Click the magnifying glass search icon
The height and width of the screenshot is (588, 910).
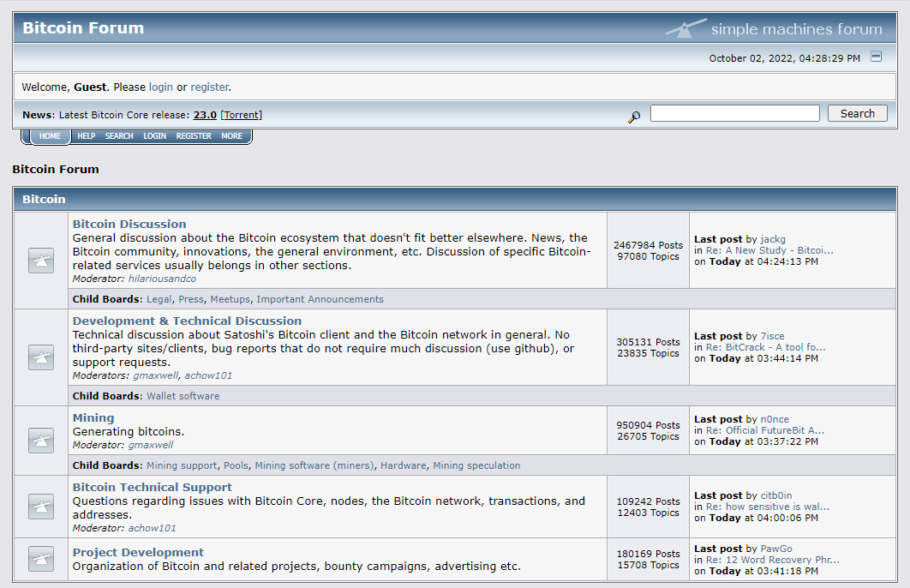click(634, 117)
